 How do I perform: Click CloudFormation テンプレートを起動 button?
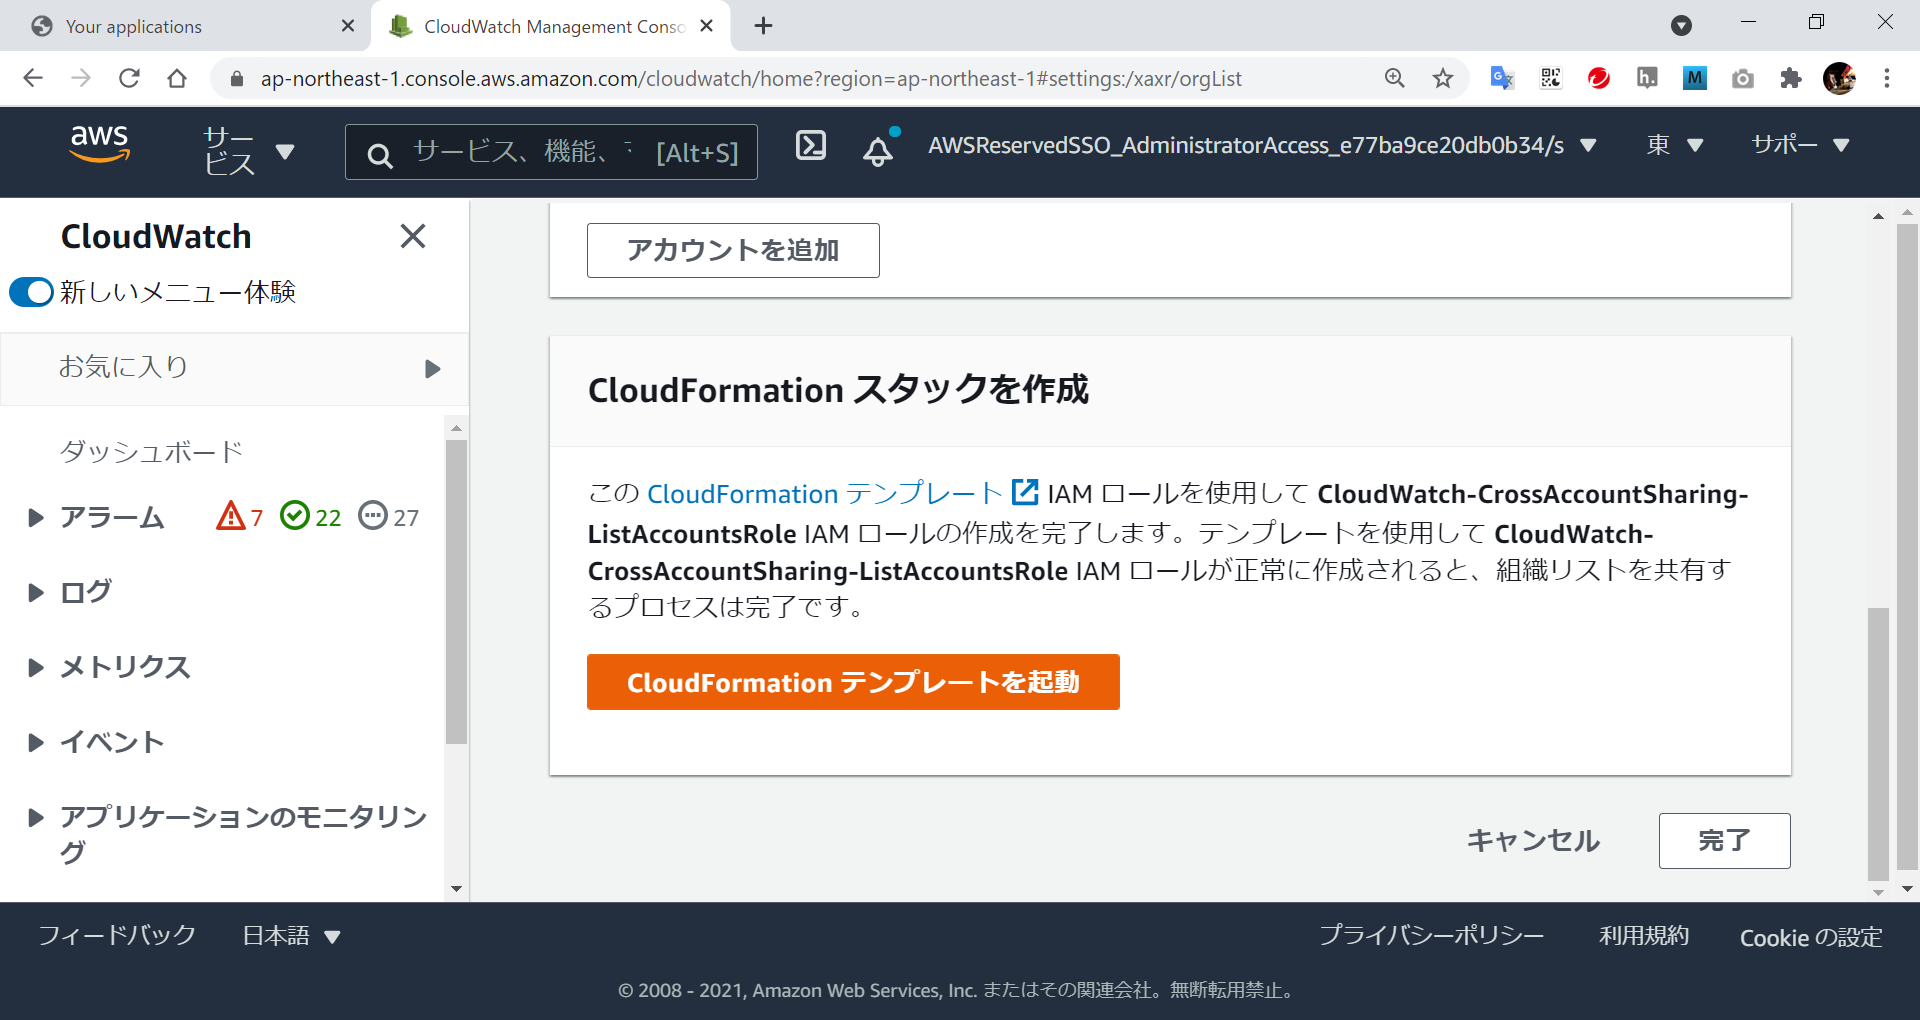click(x=852, y=682)
